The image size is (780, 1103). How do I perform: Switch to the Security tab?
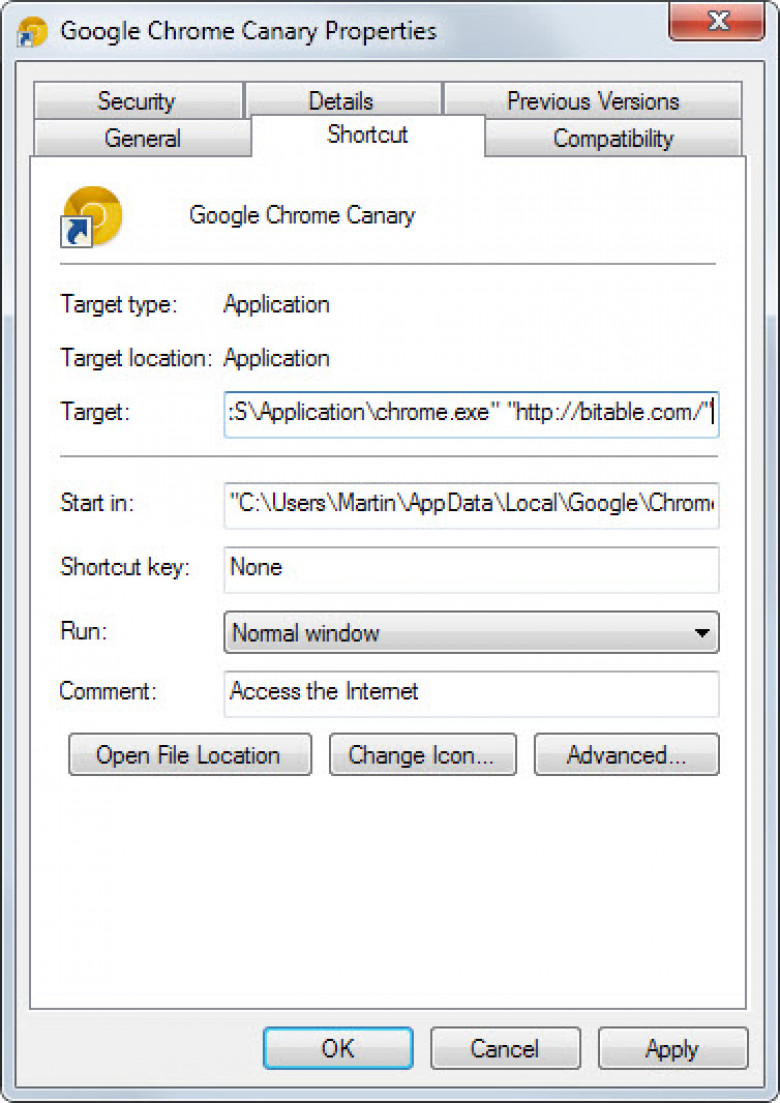point(138,101)
